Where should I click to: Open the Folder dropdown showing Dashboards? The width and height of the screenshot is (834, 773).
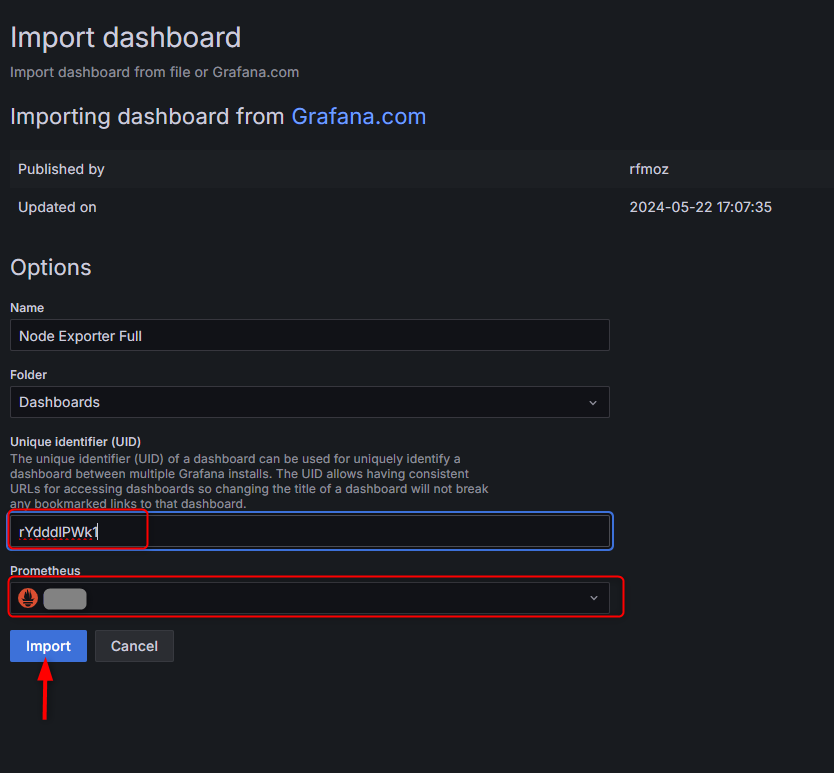coord(310,402)
